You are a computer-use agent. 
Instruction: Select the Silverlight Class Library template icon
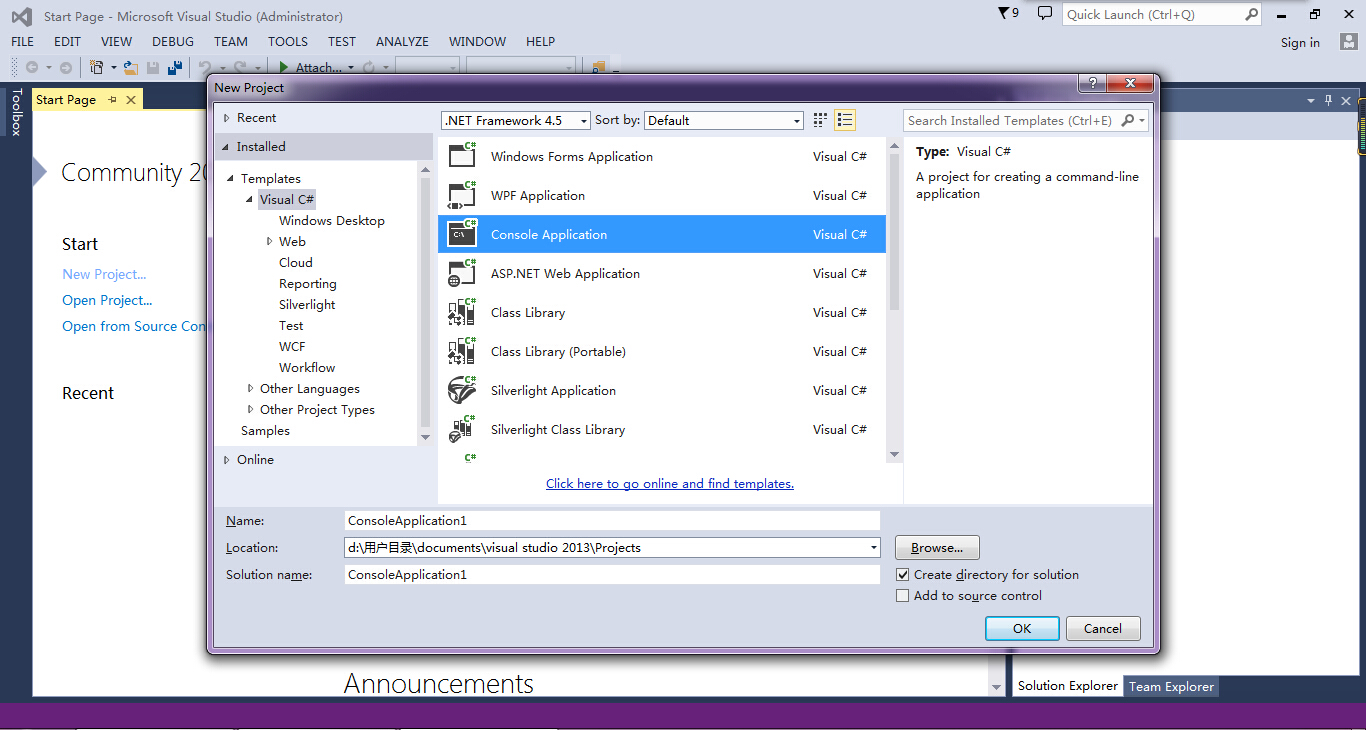(462, 429)
